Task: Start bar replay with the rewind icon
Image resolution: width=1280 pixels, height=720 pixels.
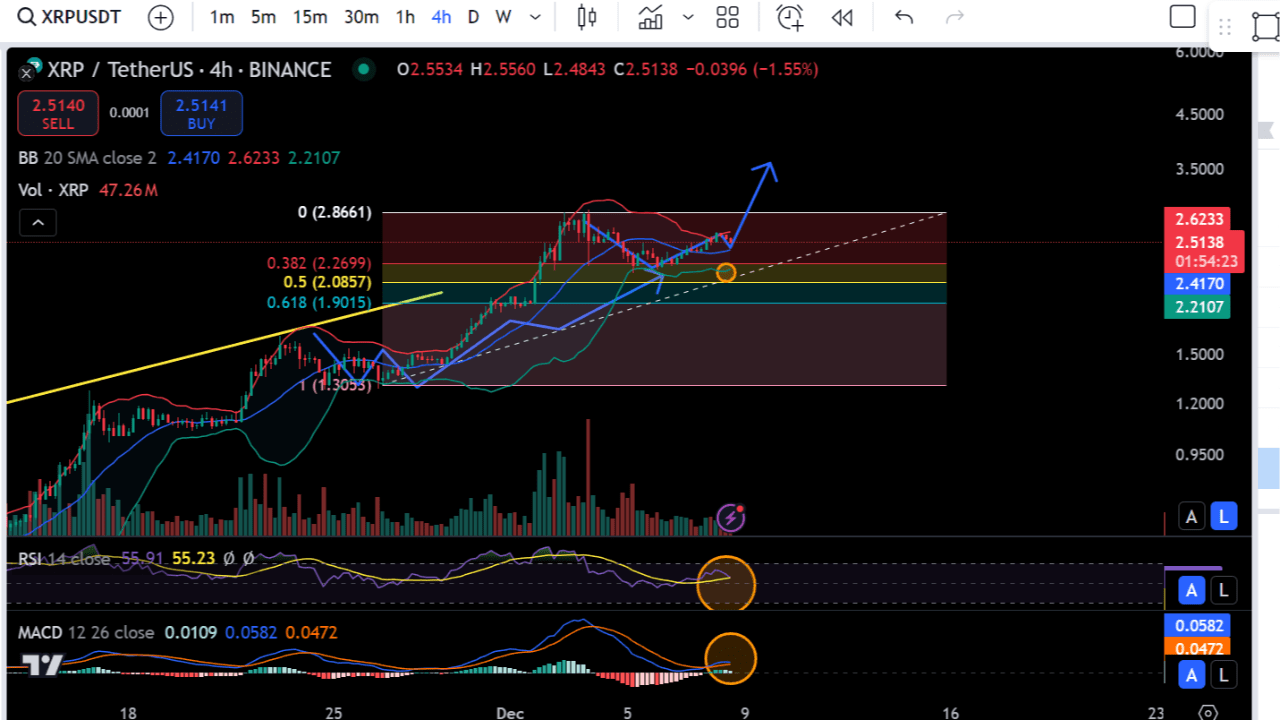Action: [843, 17]
